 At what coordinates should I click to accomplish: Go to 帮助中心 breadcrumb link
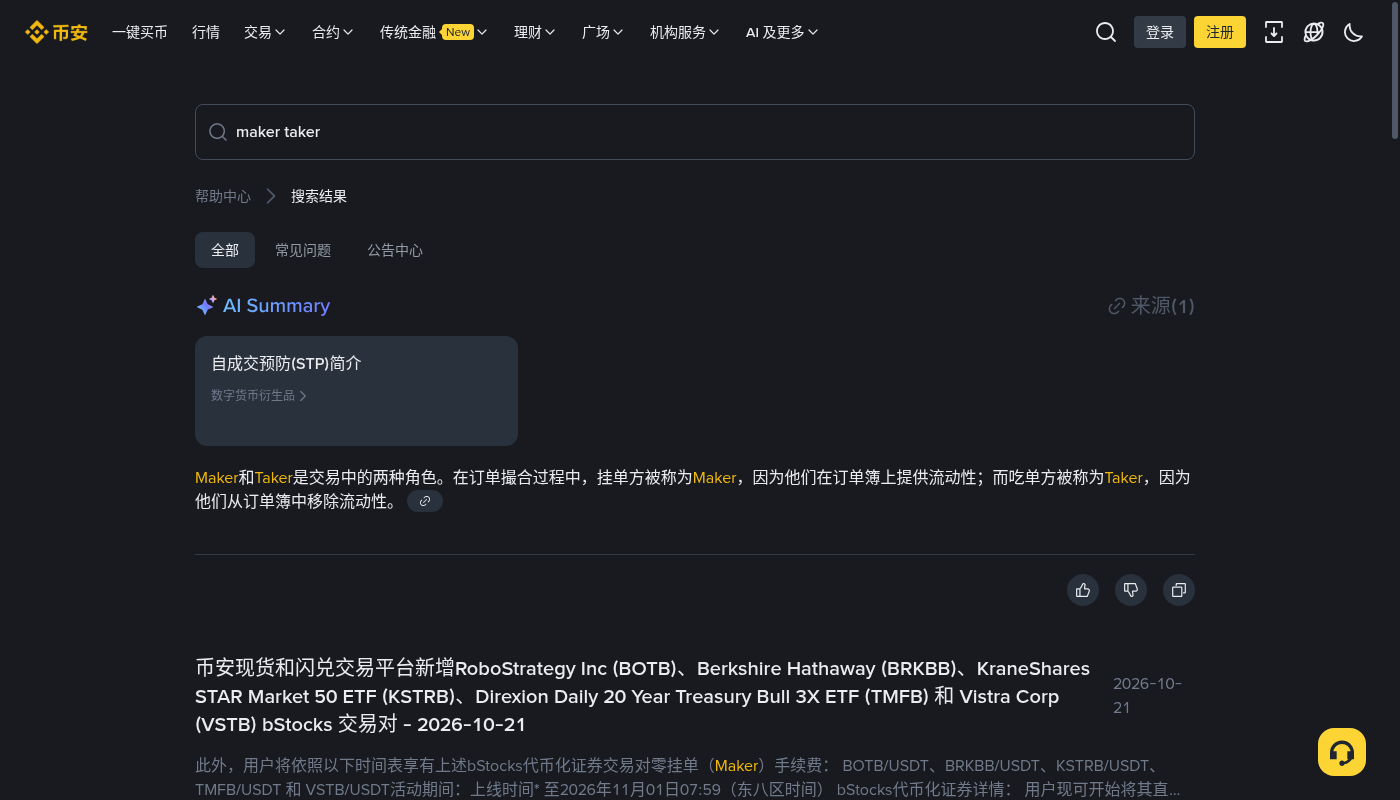223,196
